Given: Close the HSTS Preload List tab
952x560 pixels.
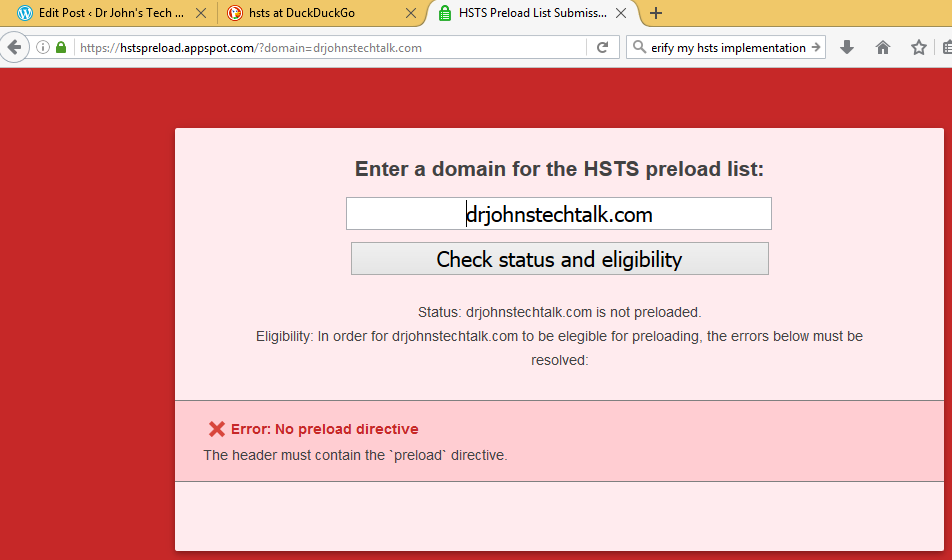Looking at the screenshot, I should 621,13.
